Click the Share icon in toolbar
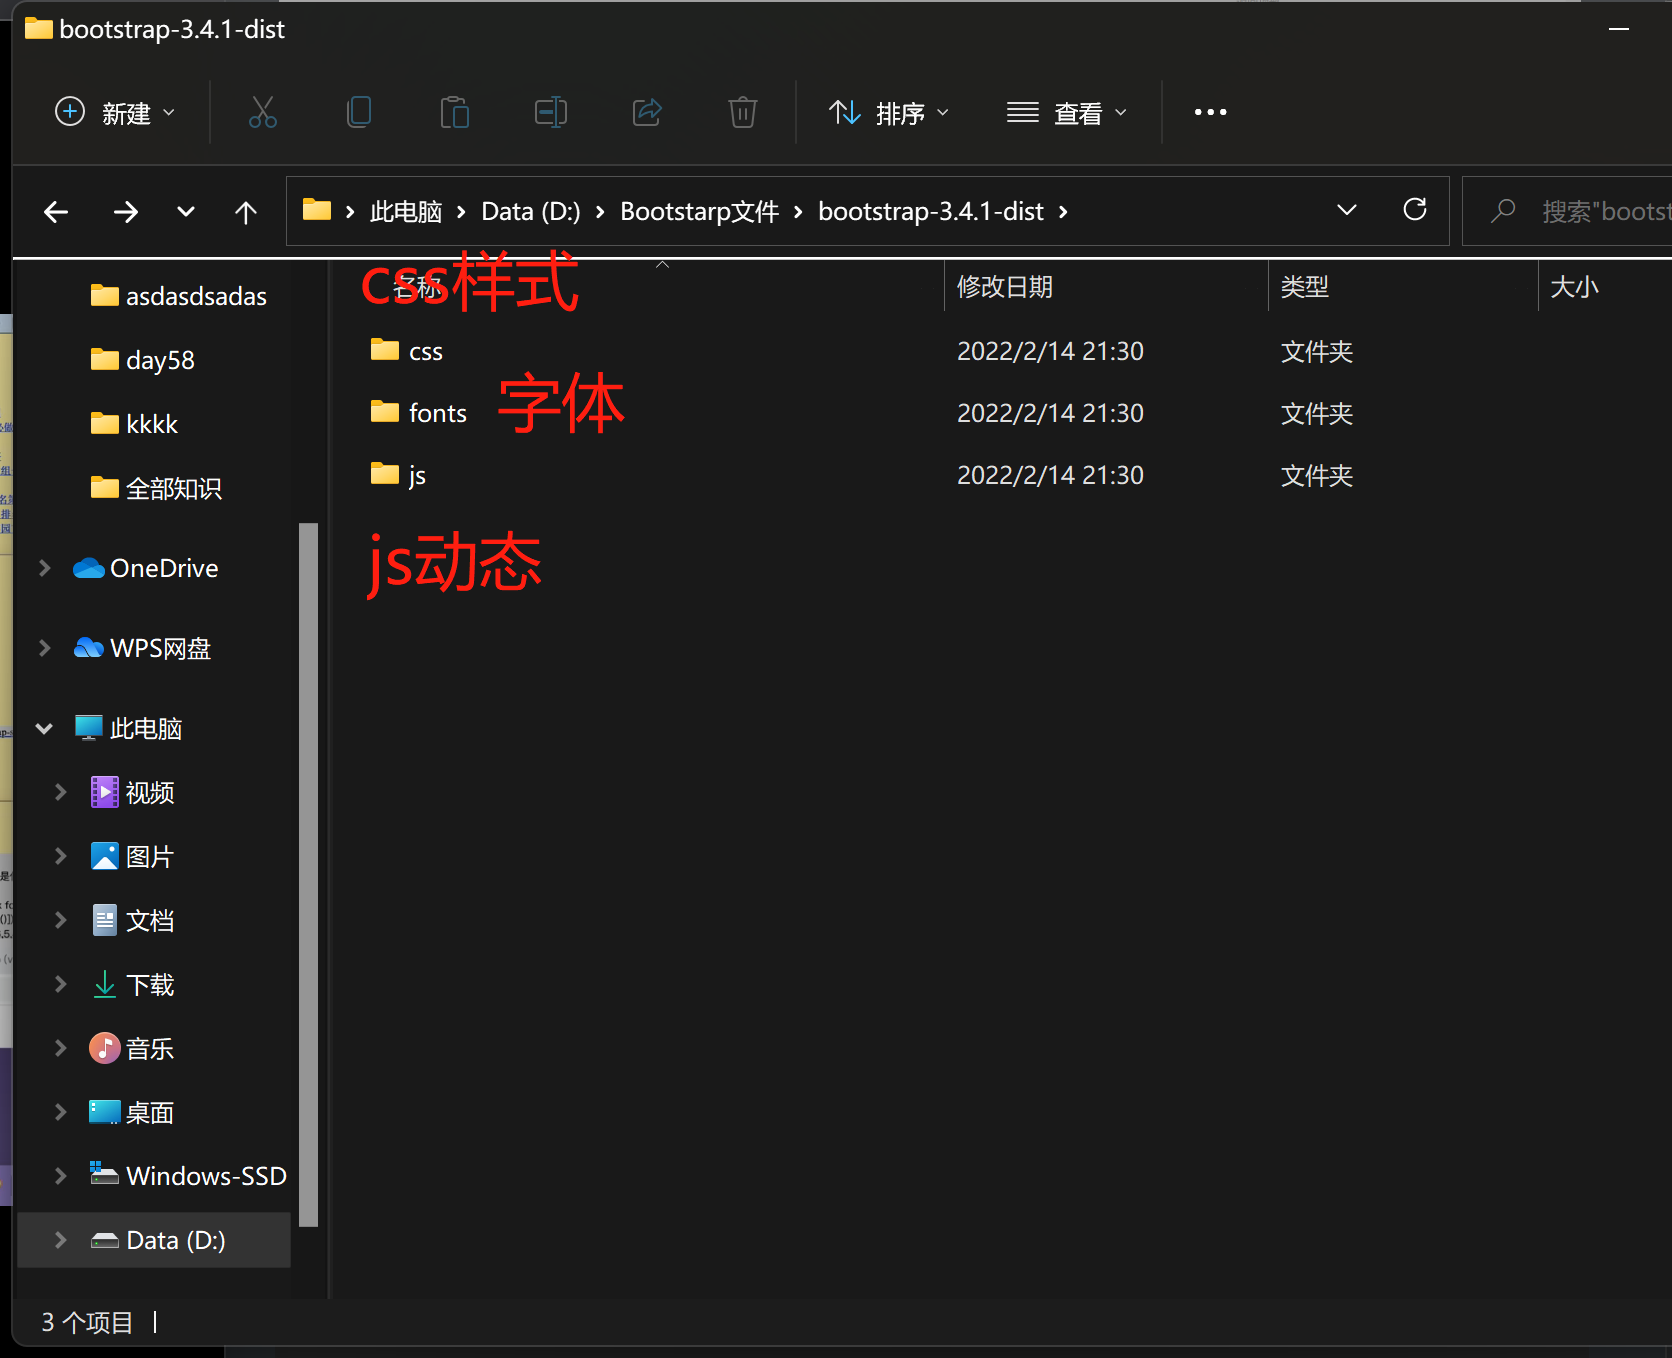 [647, 112]
